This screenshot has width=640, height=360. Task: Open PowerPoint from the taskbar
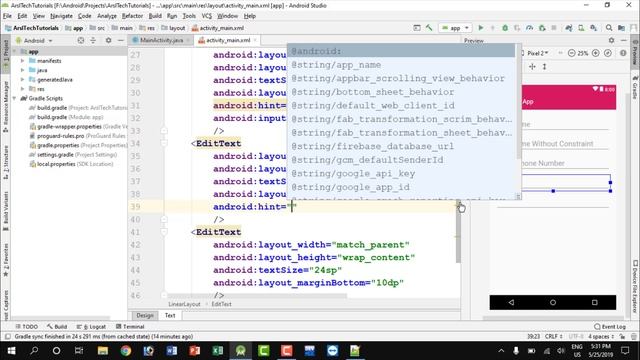click(x=195, y=351)
